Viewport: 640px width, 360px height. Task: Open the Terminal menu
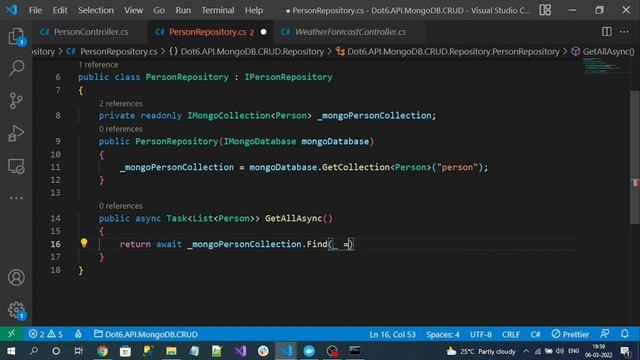(218, 10)
